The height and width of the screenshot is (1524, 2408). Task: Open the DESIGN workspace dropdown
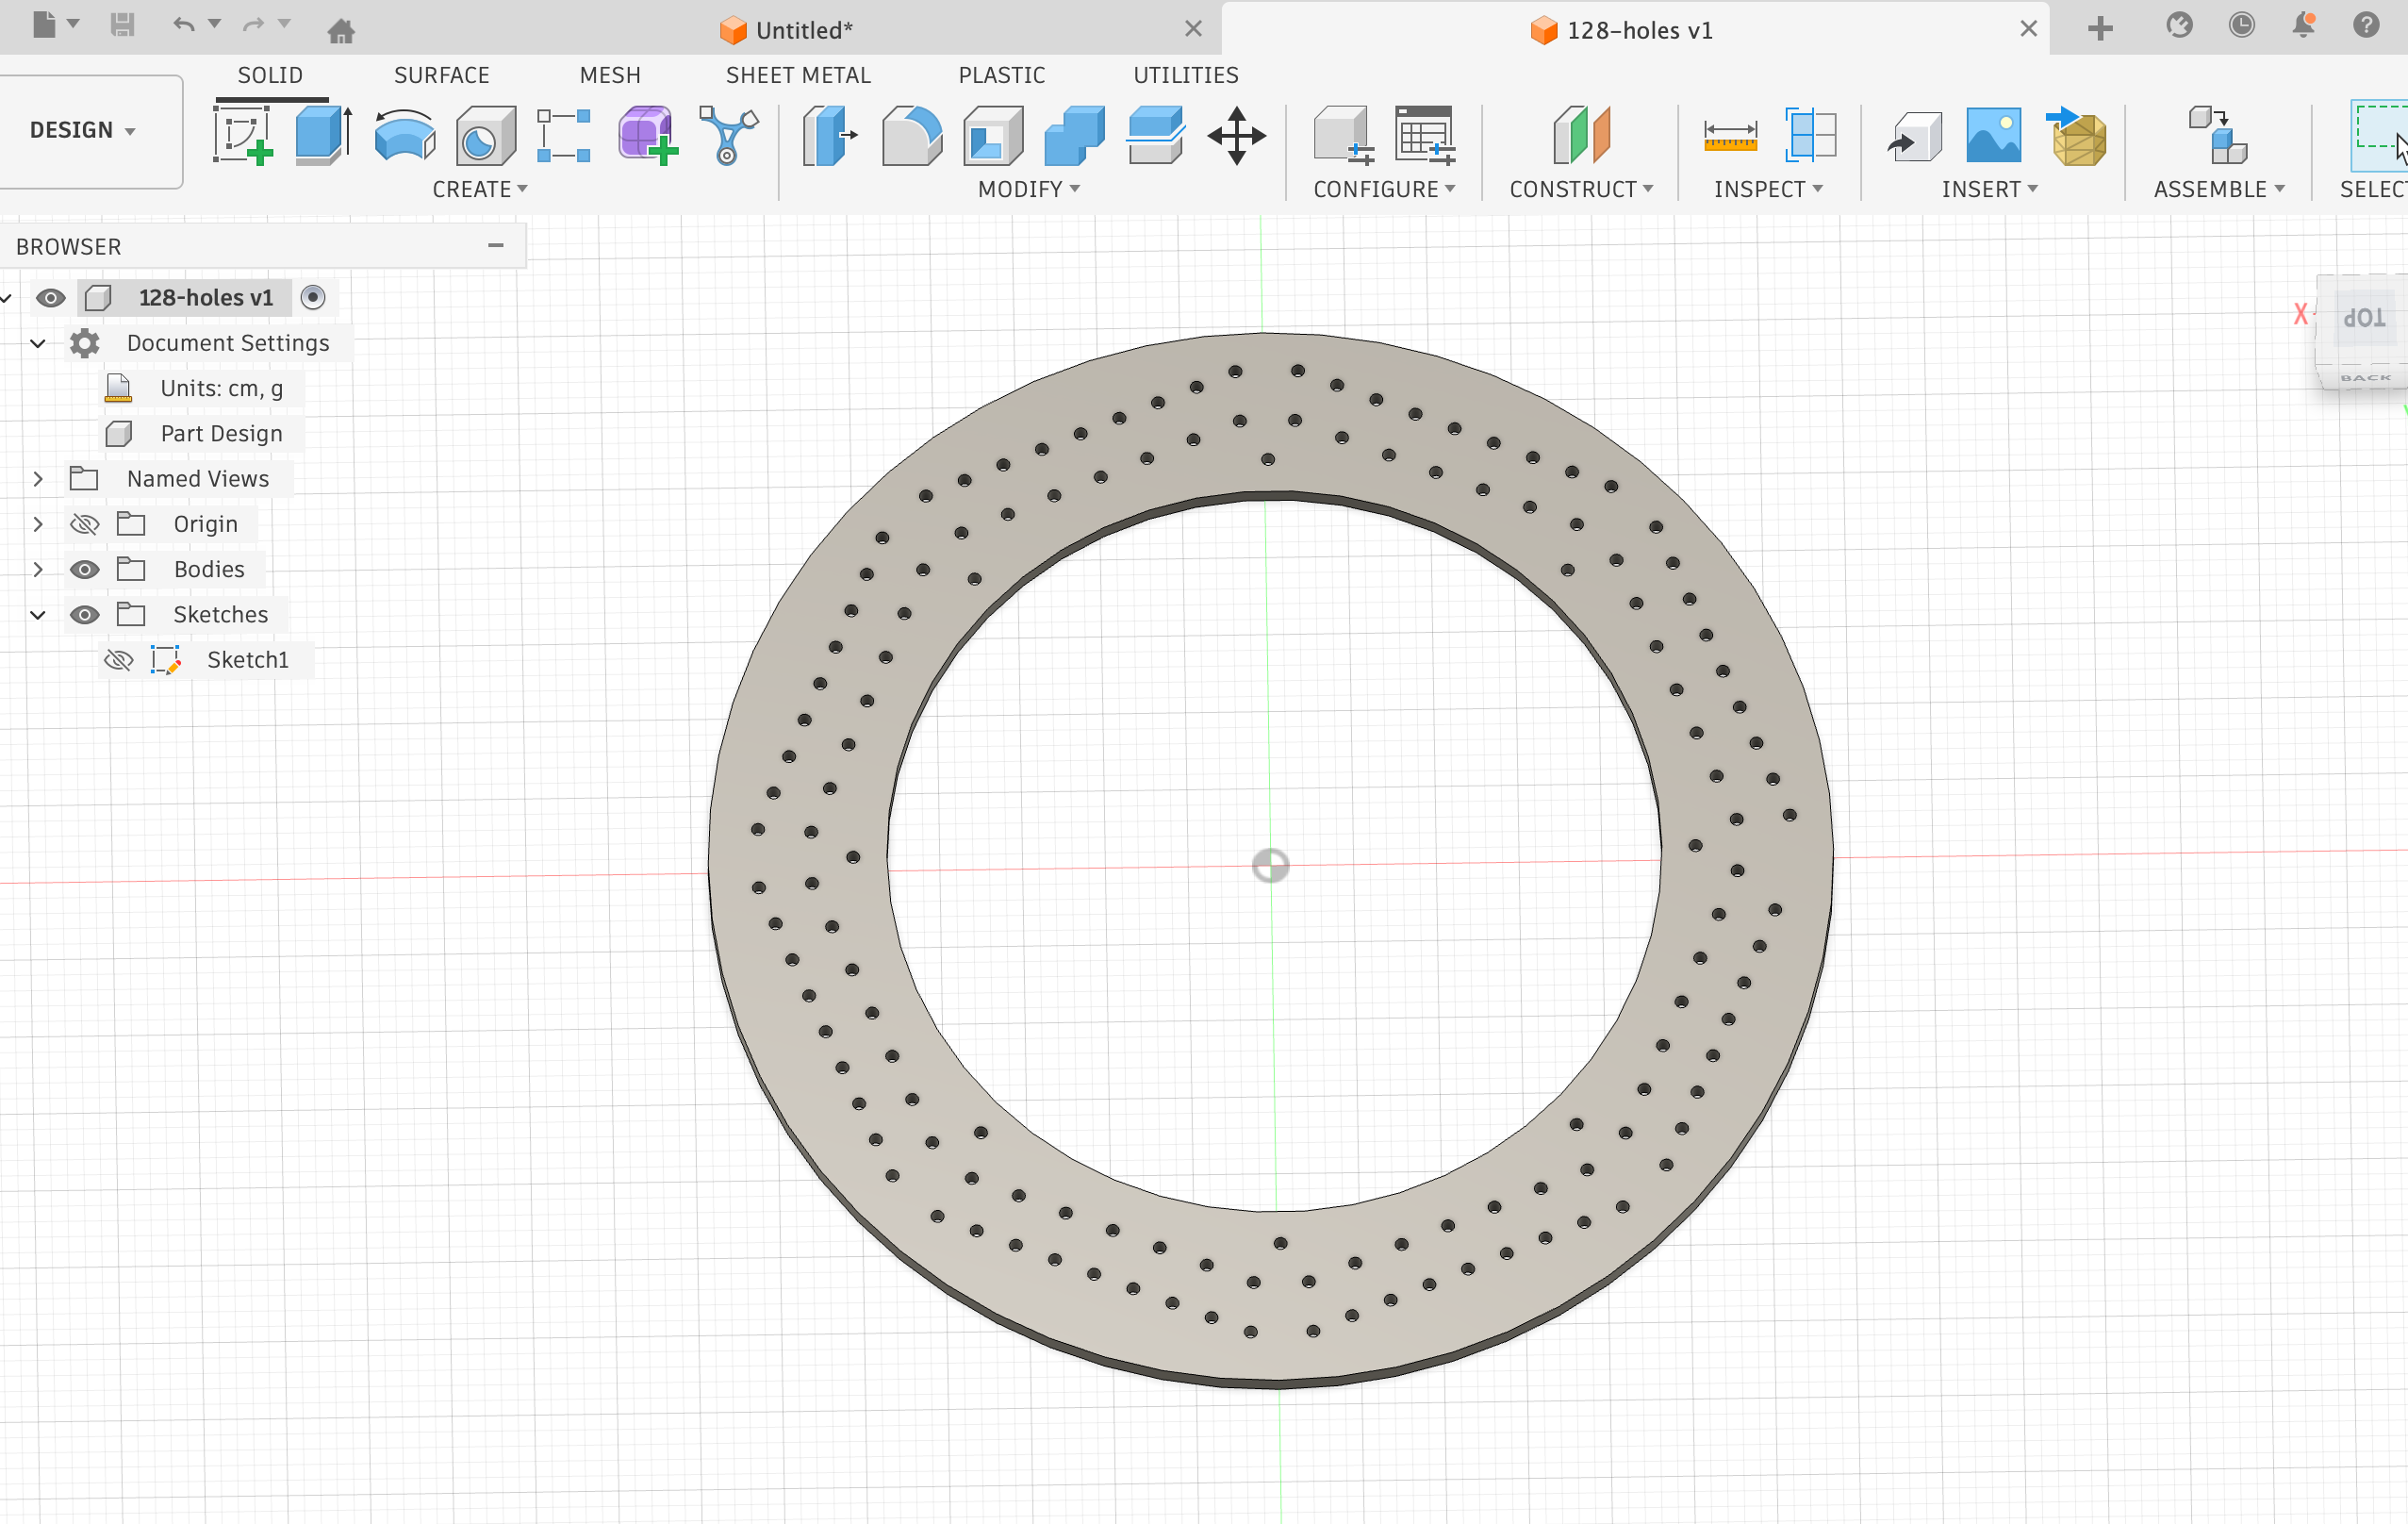pos(83,130)
